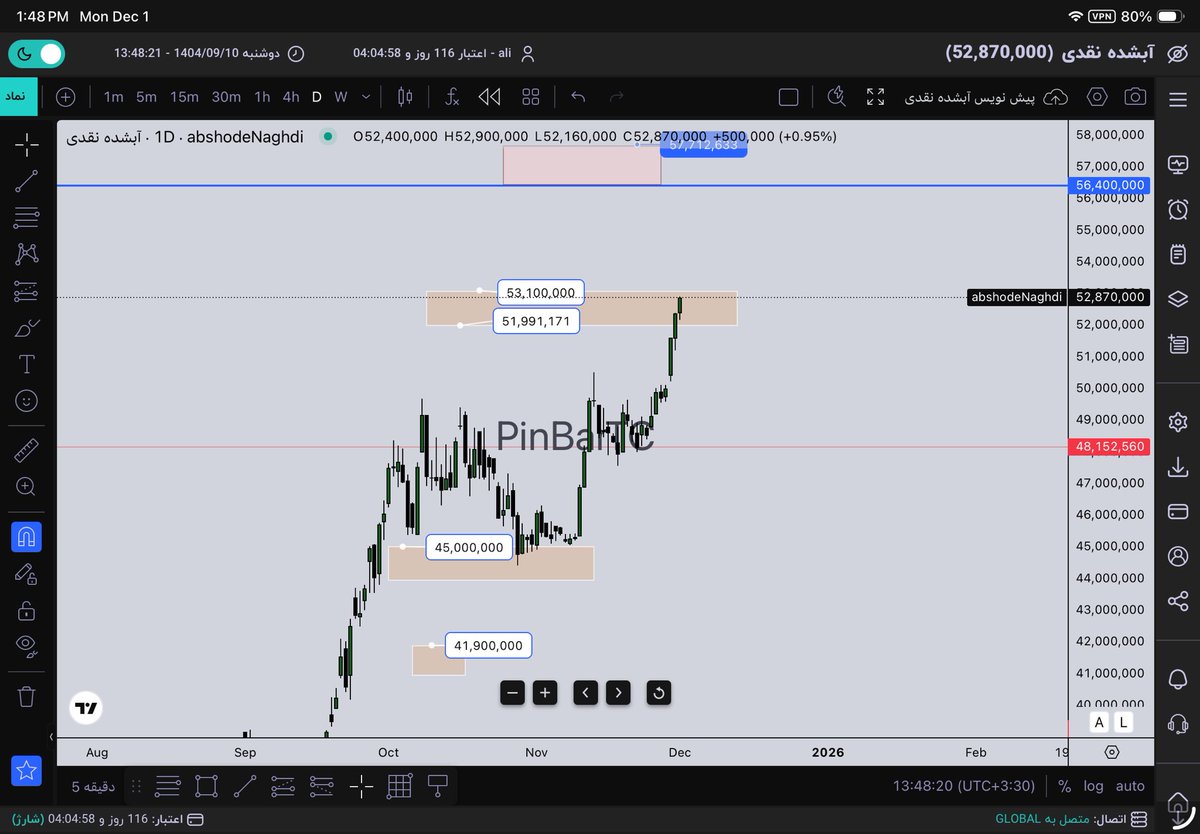Open the user profile icon in right sidebar
1200x834 pixels.
(1177, 556)
